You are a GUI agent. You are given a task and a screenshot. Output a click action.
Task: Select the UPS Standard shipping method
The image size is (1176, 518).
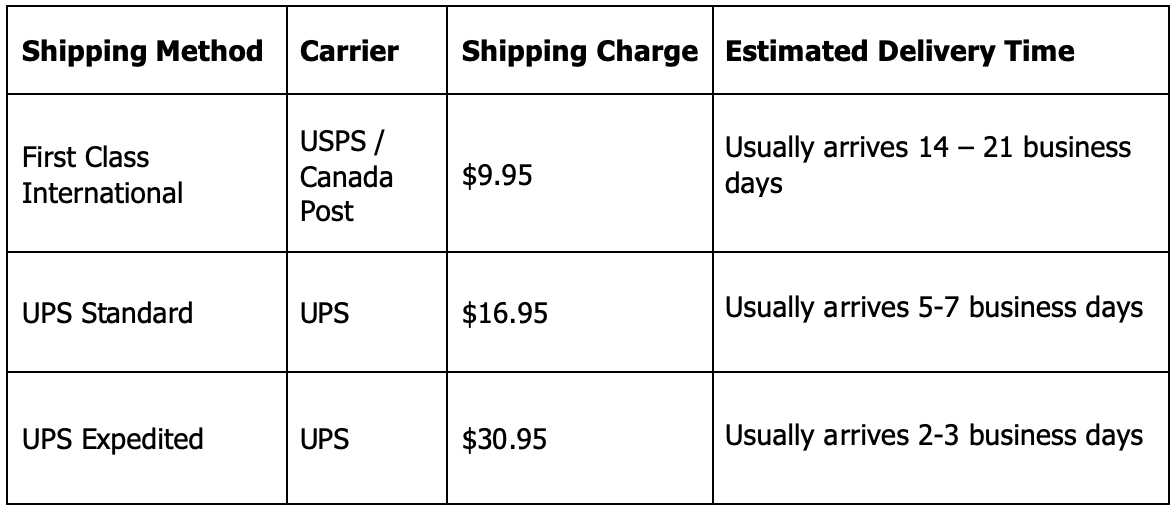coord(107,314)
